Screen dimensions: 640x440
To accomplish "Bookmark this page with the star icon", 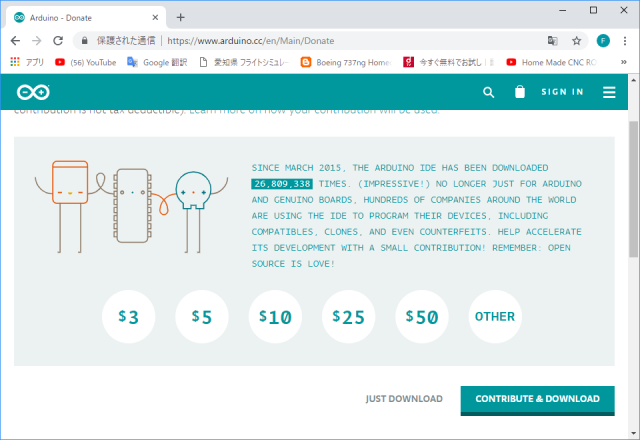I will point(576,40).
